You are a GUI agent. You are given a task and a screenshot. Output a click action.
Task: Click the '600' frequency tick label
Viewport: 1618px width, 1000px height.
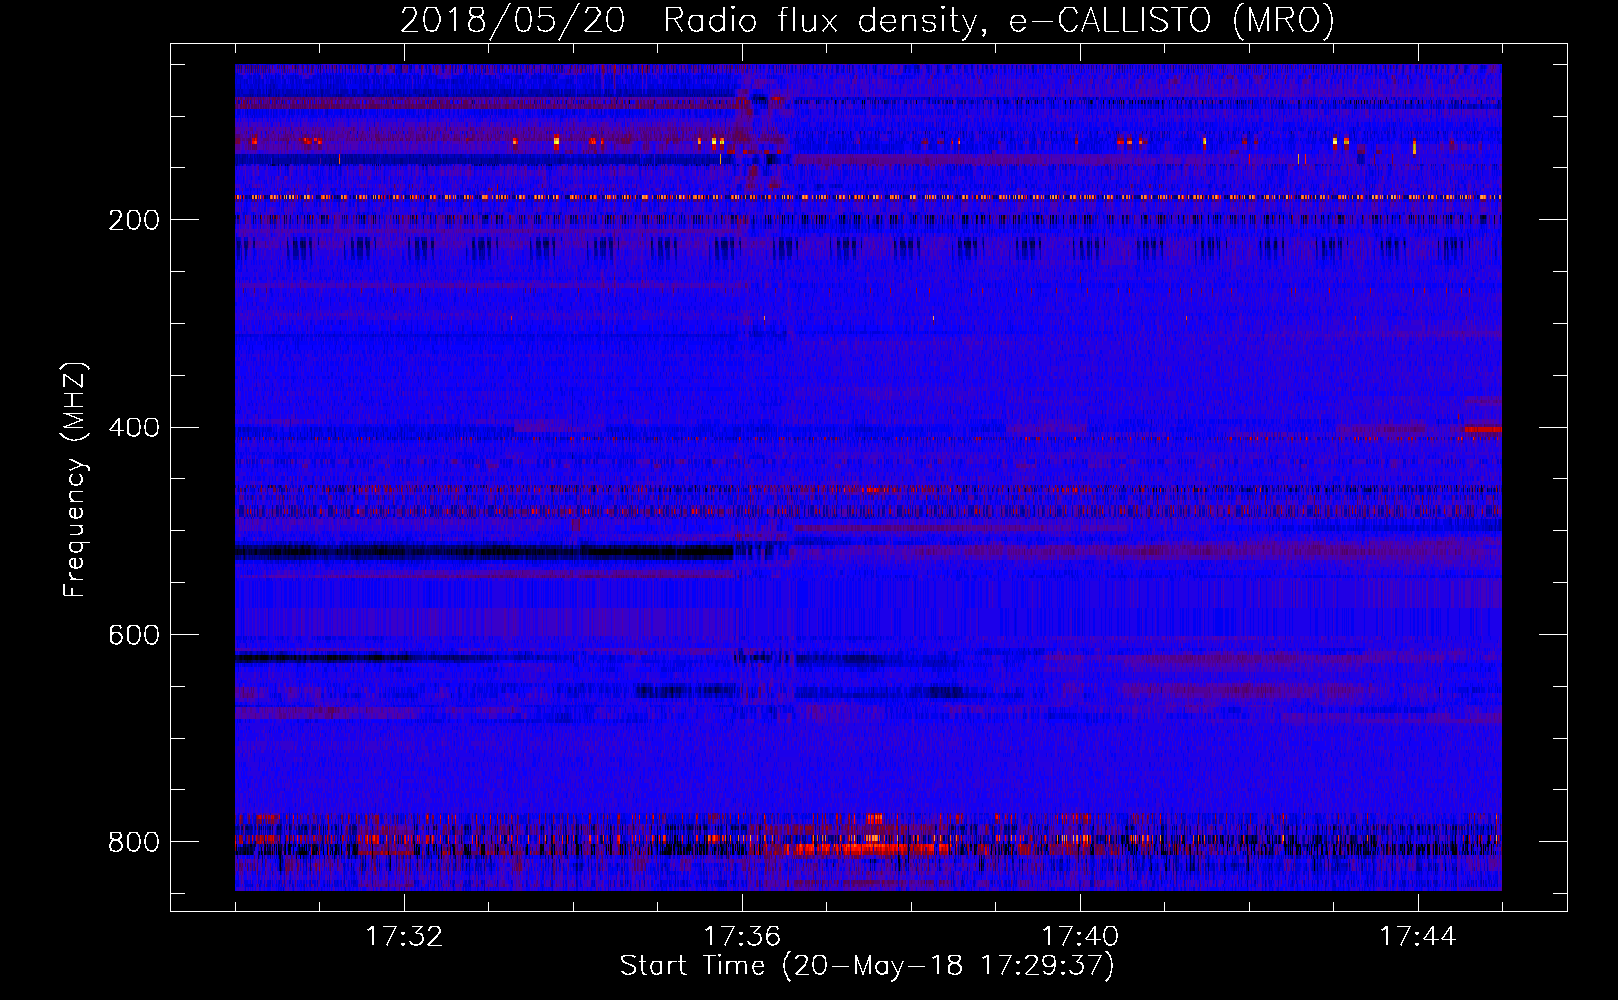(134, 636)
